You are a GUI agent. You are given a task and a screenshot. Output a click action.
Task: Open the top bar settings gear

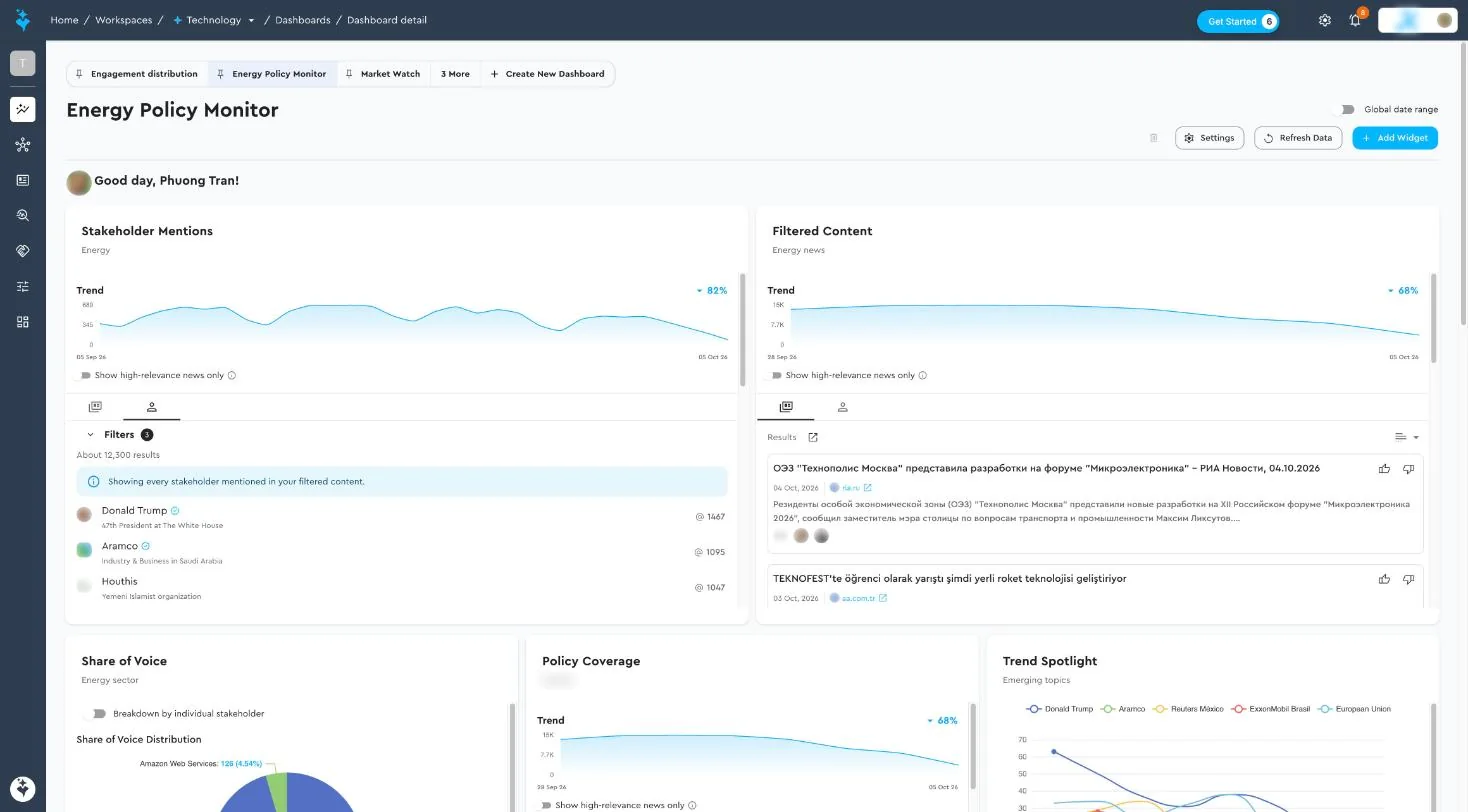point(1325,20)
